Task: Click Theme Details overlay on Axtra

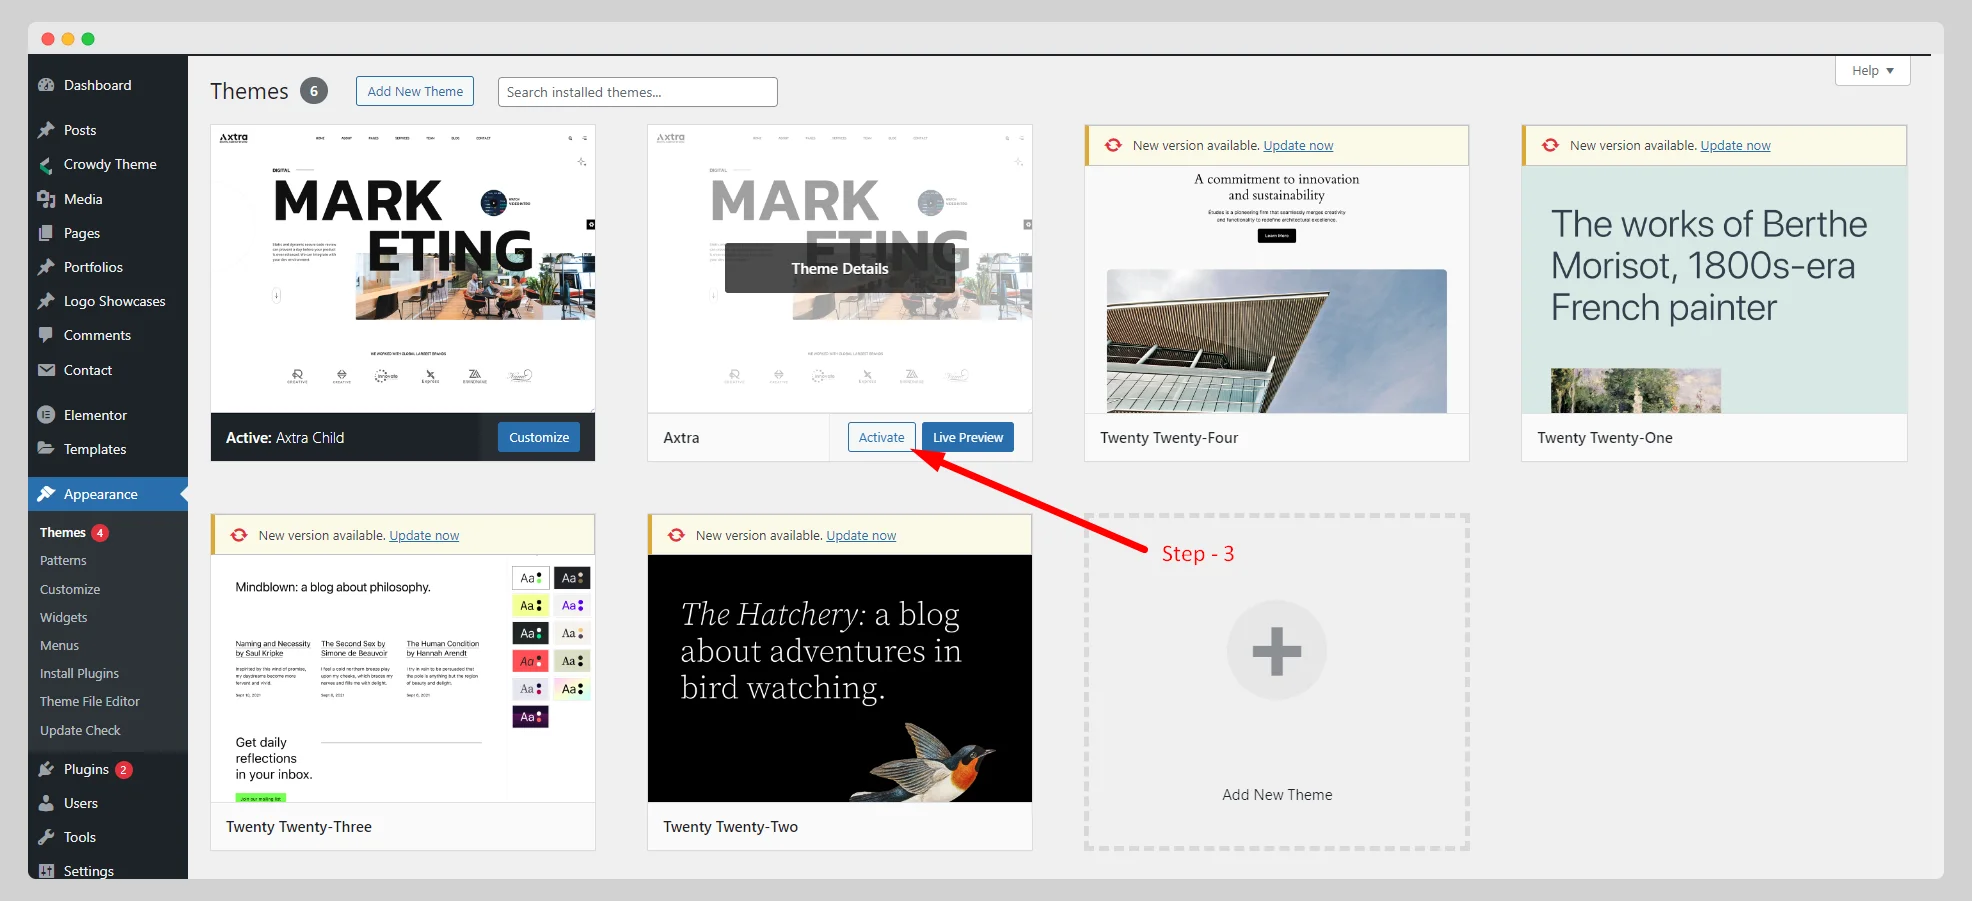Action: [x=839, y=268]
